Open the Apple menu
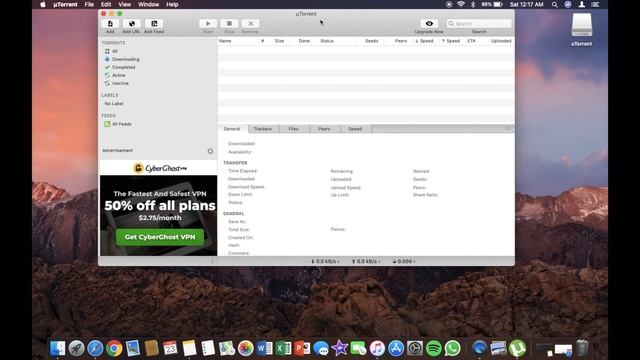 pyautogui.click(x=42, y=4)
